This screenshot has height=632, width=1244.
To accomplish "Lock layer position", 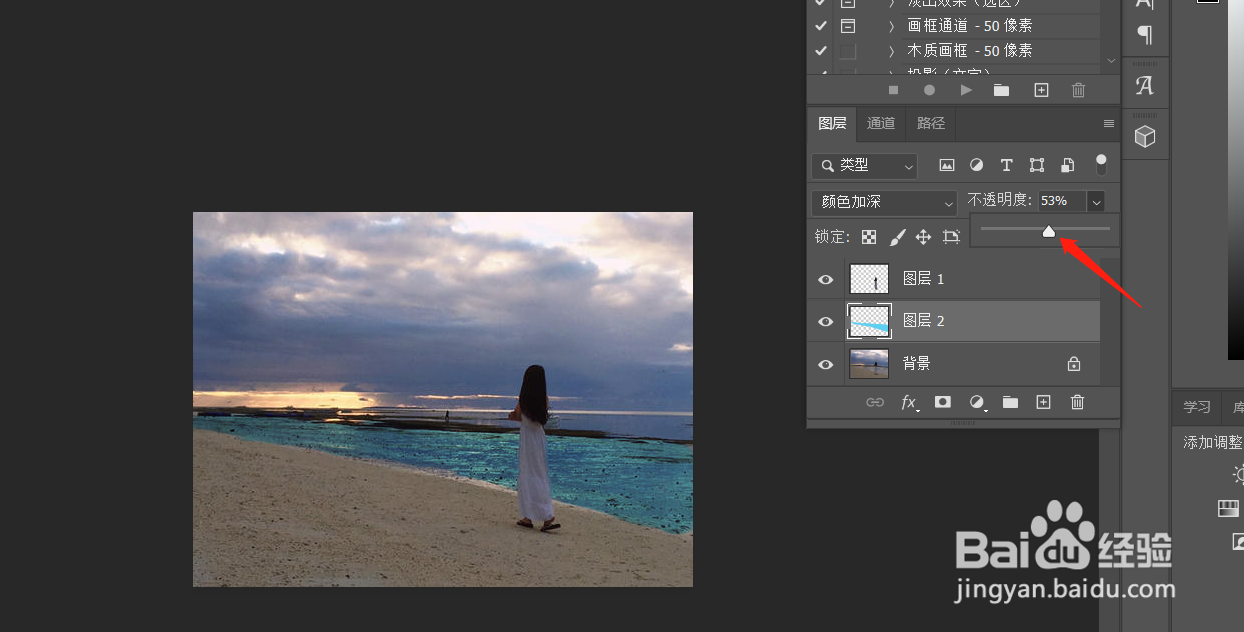I will tap(923, 237).
